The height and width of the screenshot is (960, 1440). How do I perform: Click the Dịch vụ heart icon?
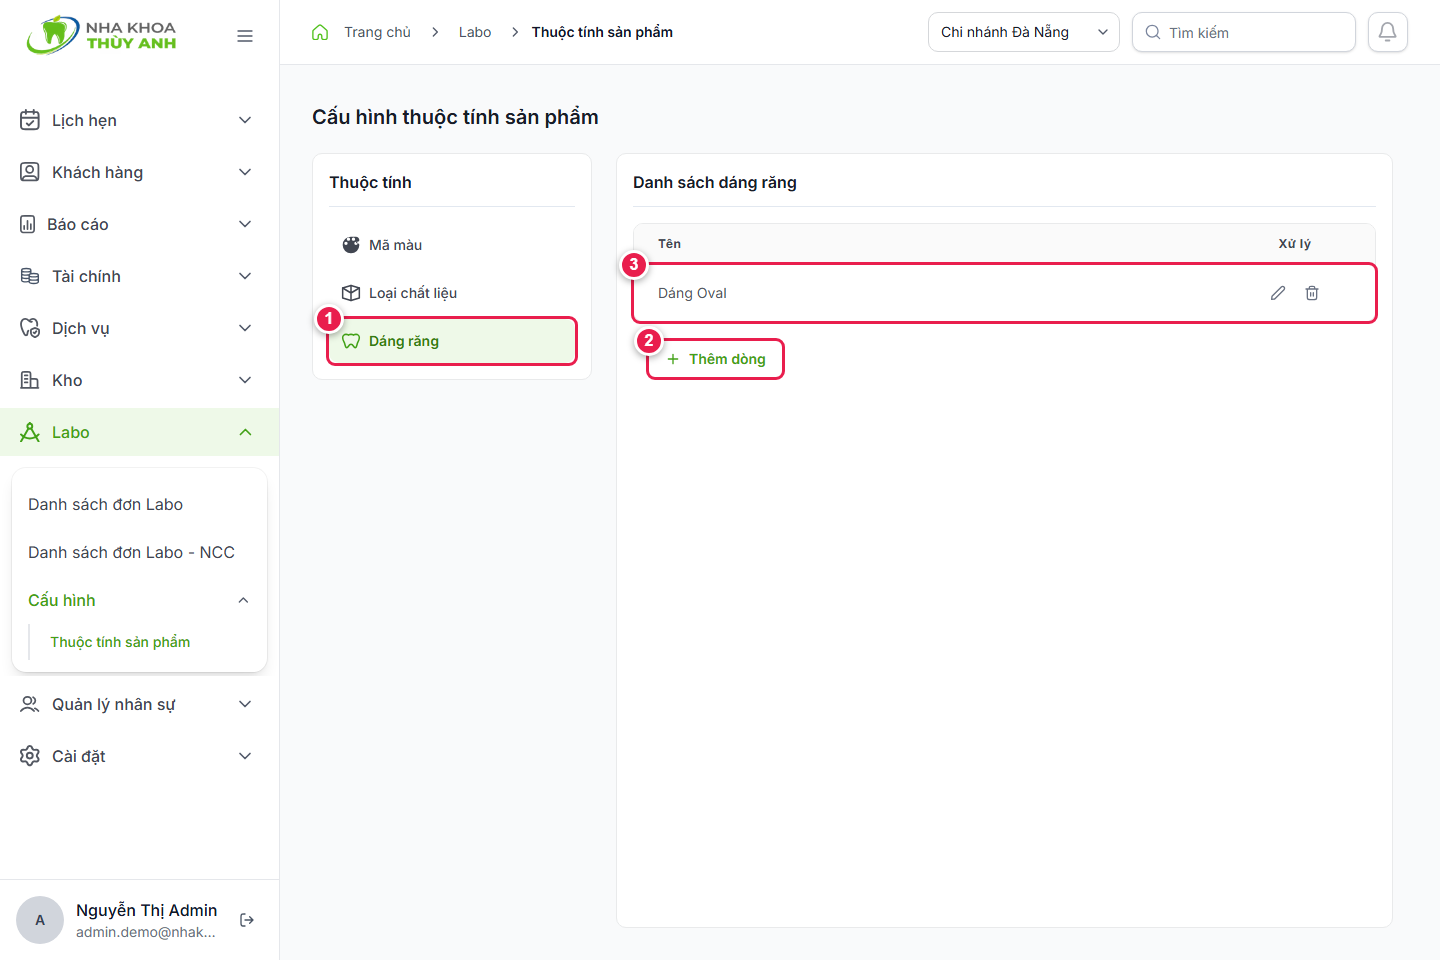[x=30, y=328]
